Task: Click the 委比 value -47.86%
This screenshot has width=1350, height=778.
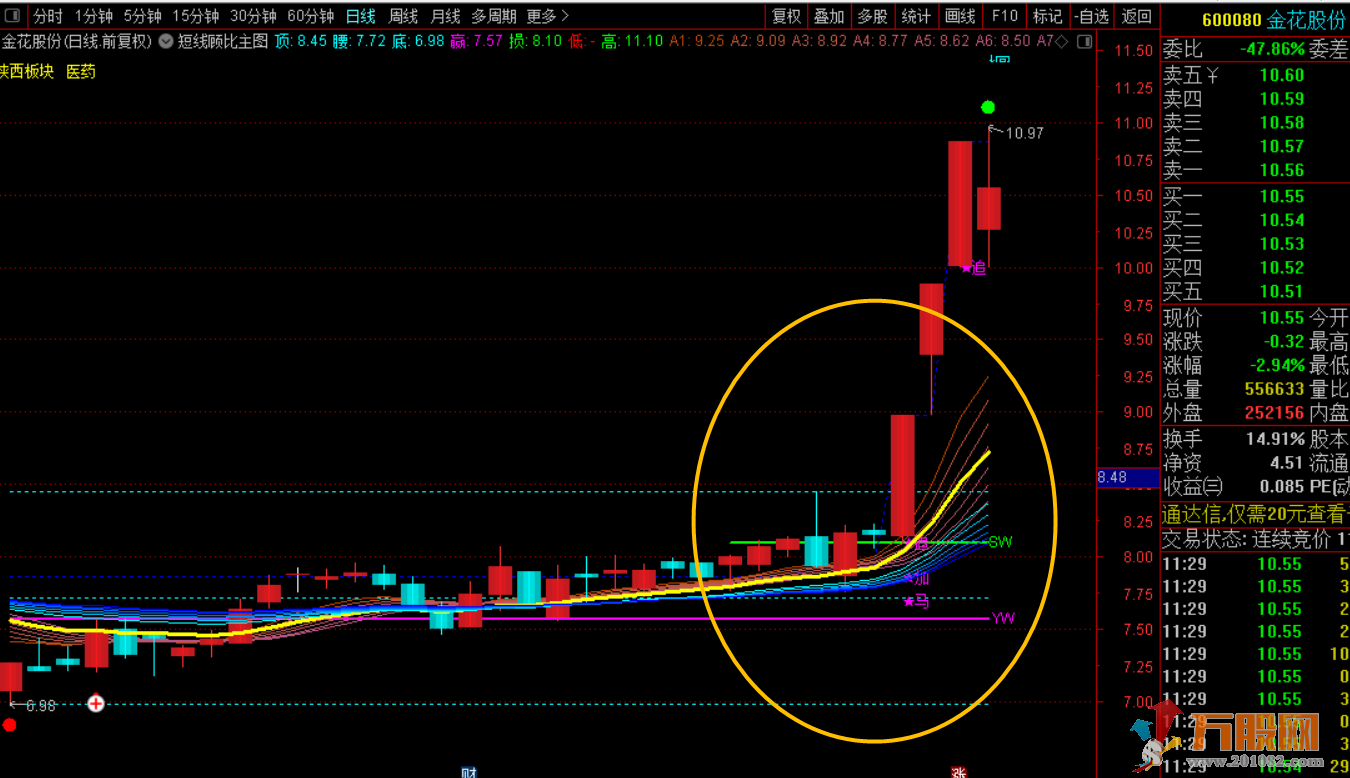Action: coord(1272,49)
